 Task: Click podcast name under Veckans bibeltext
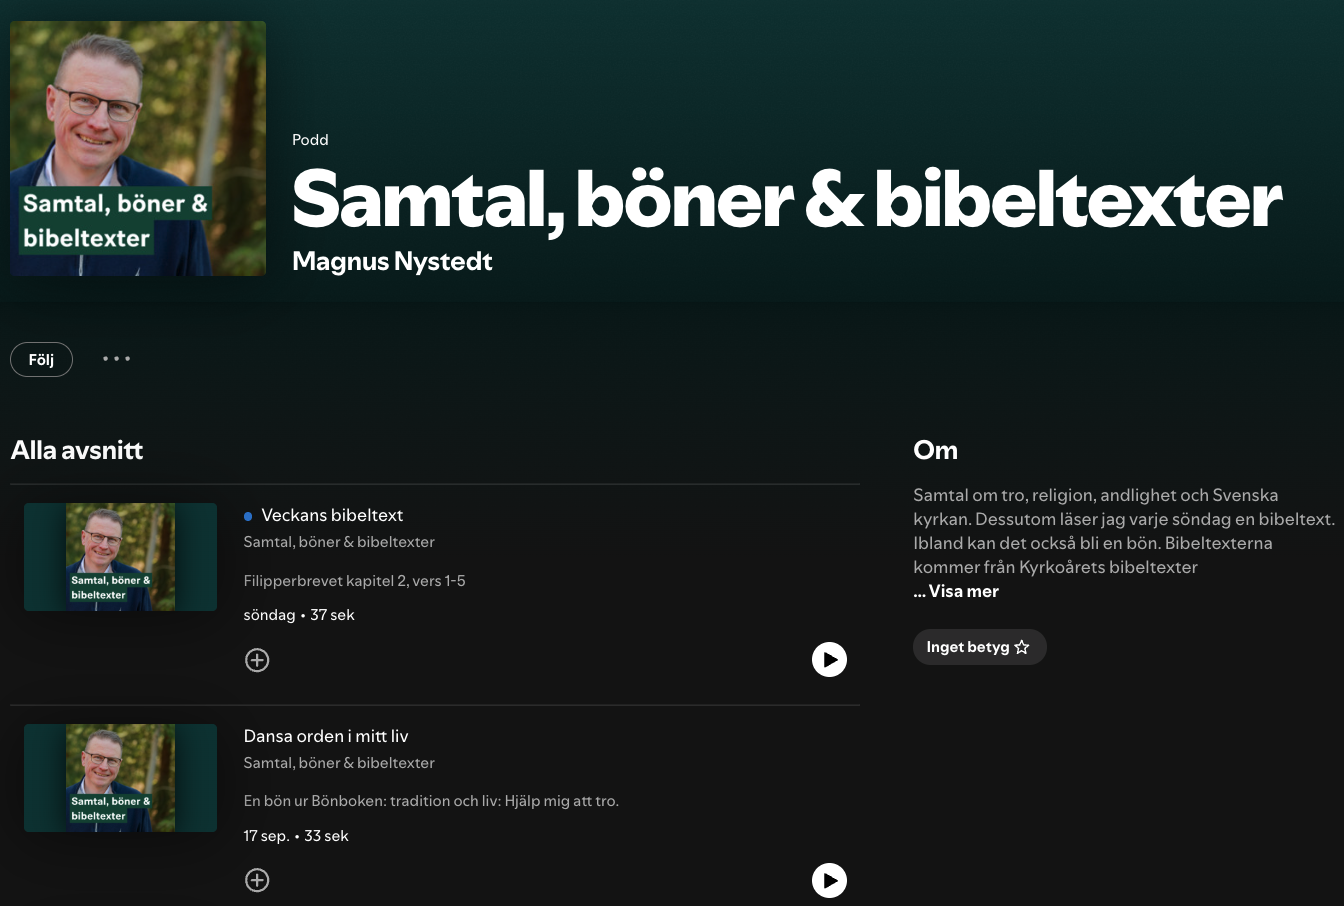339,542
